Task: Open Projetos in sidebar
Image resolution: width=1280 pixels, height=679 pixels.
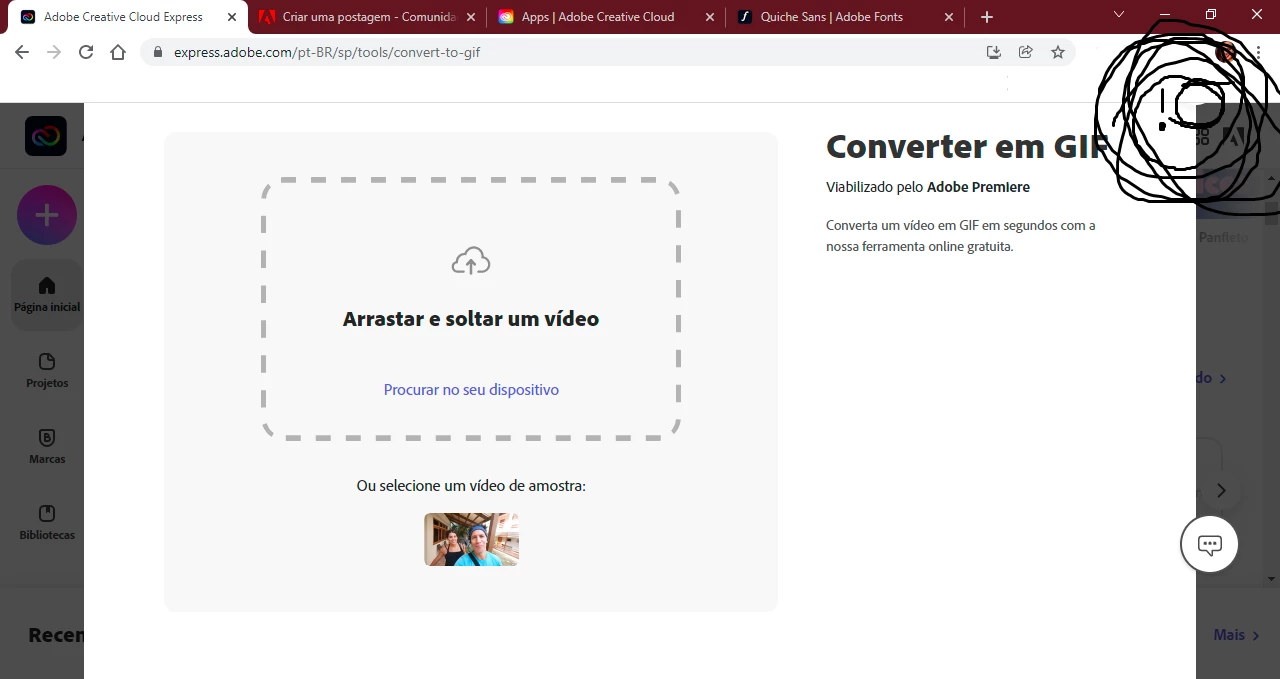Action: [47, 370]
